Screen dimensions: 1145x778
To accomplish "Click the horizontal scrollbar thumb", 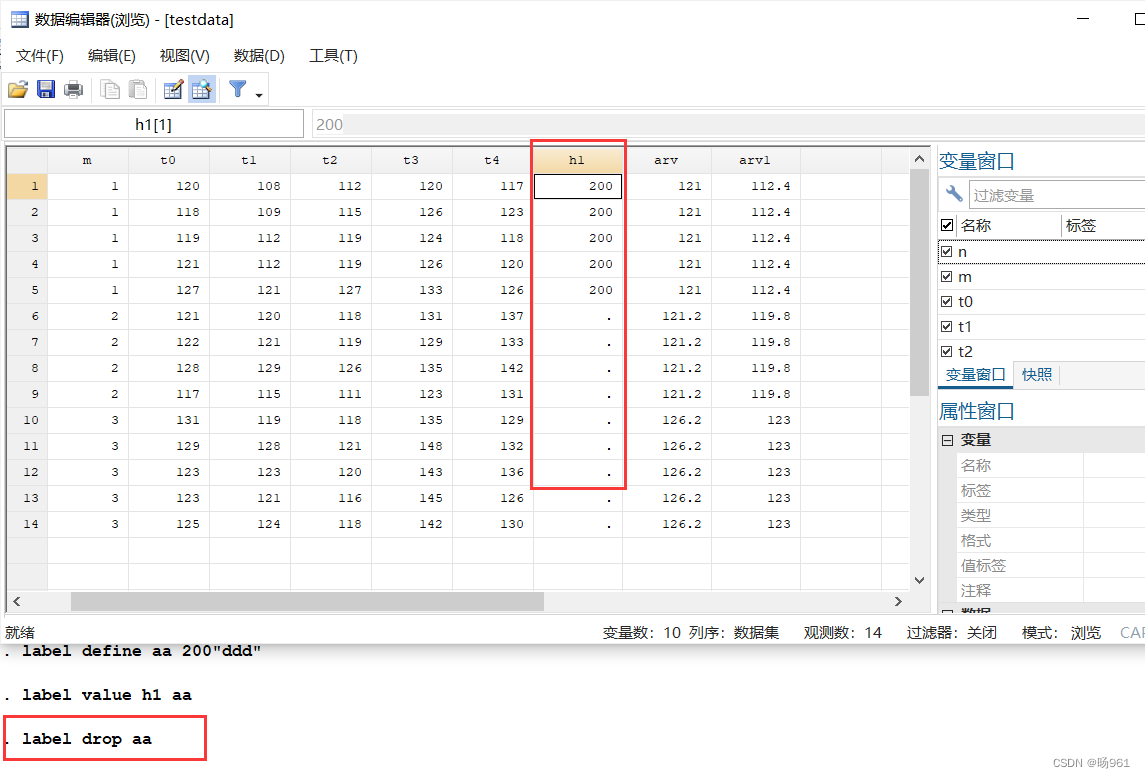I will pos(307,601).
